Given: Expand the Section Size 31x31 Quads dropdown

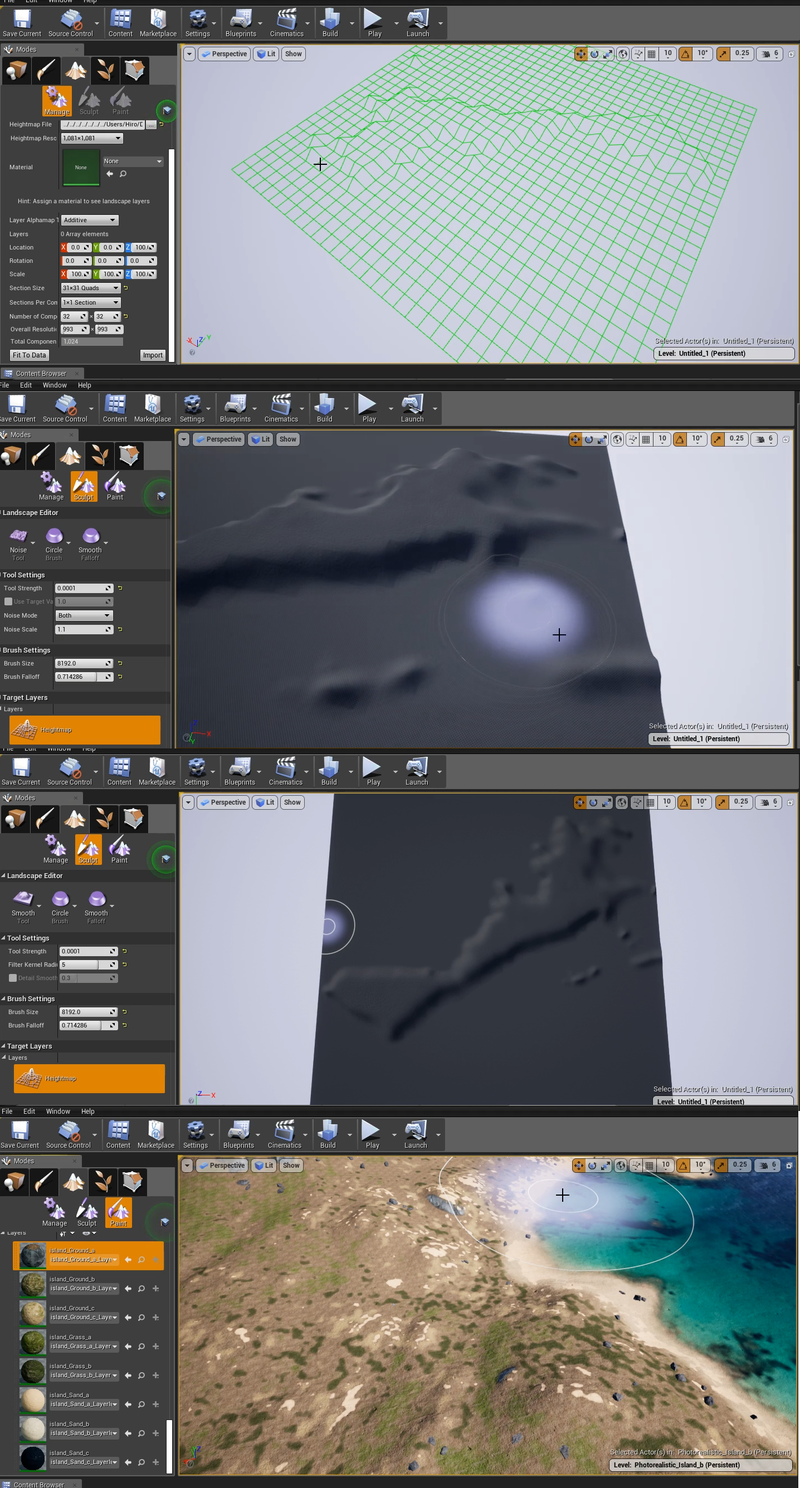Looking at the screenshot, I should (91, 288).
